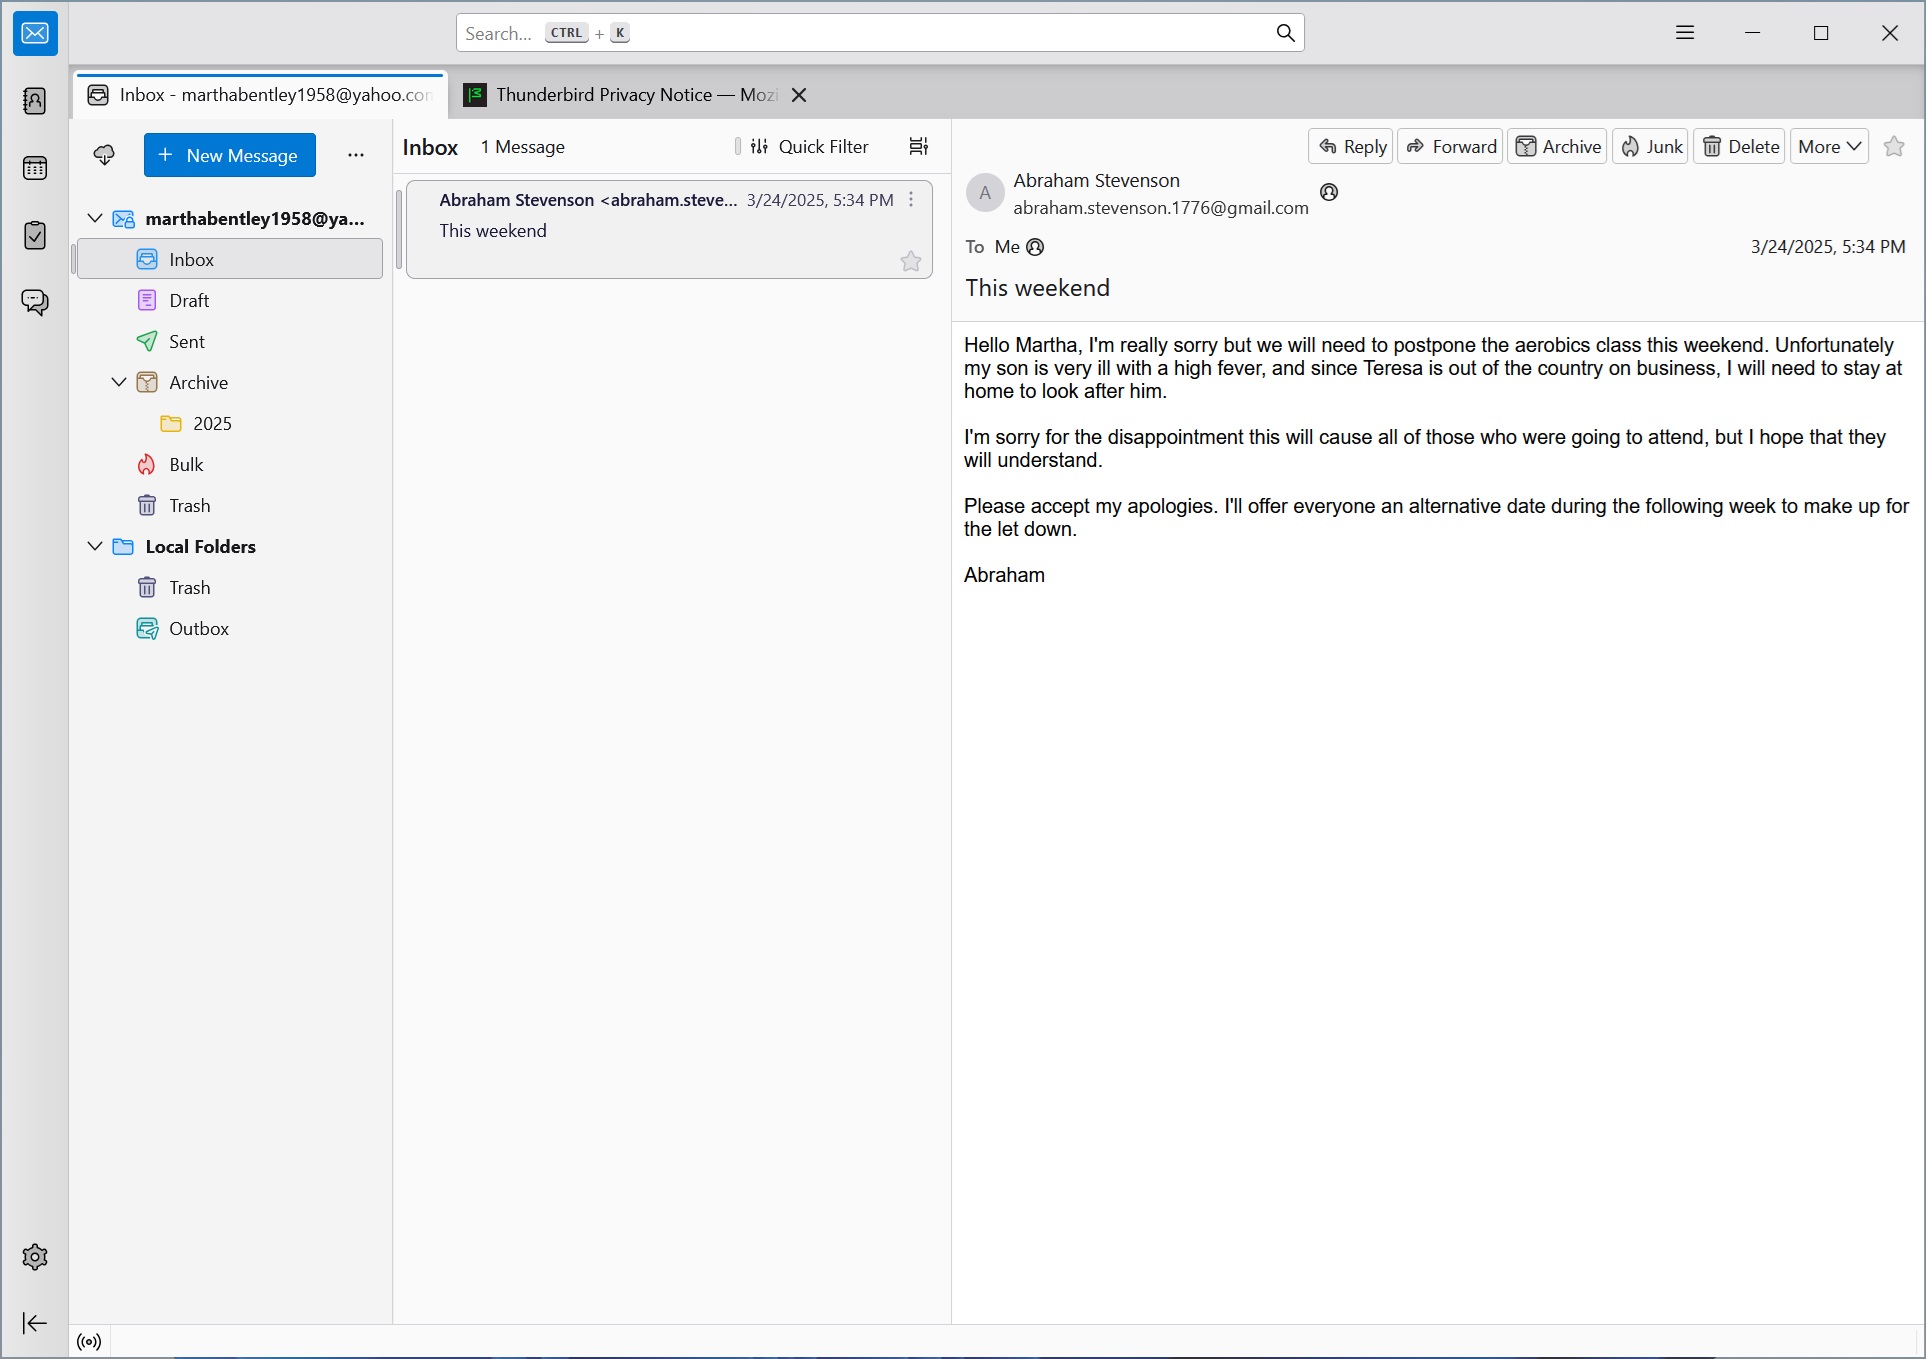Click the Reply button
1926x1359 pixels.
click(1351, 147)
